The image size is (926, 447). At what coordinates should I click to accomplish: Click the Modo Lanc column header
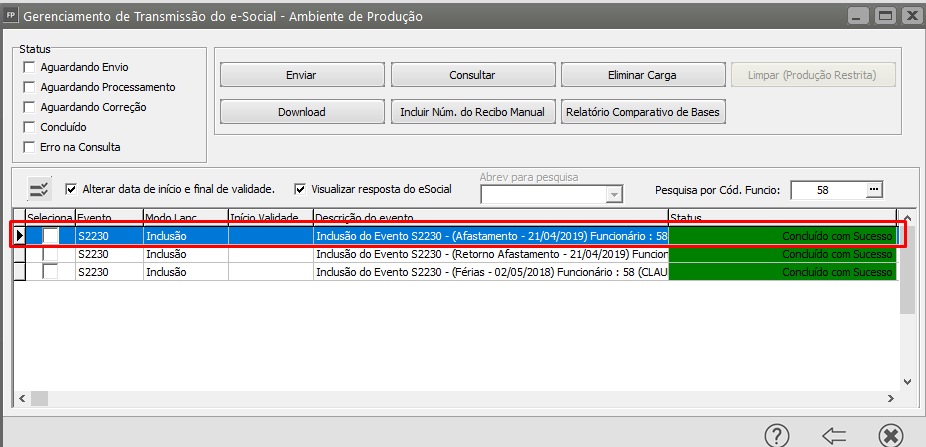click(x=185, y=217)
